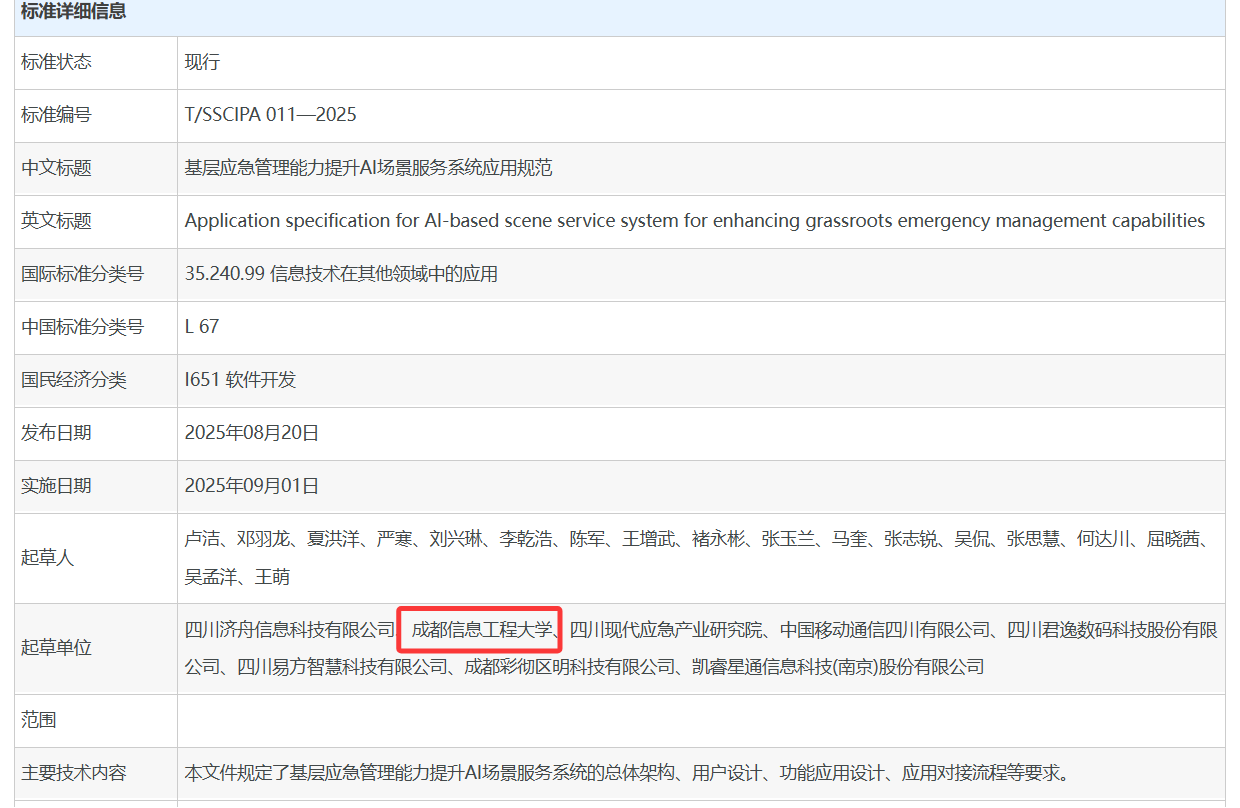Click 四川济舟信息科技有限公司 in drafting units

pyautogui.click(x=290, y=630)
